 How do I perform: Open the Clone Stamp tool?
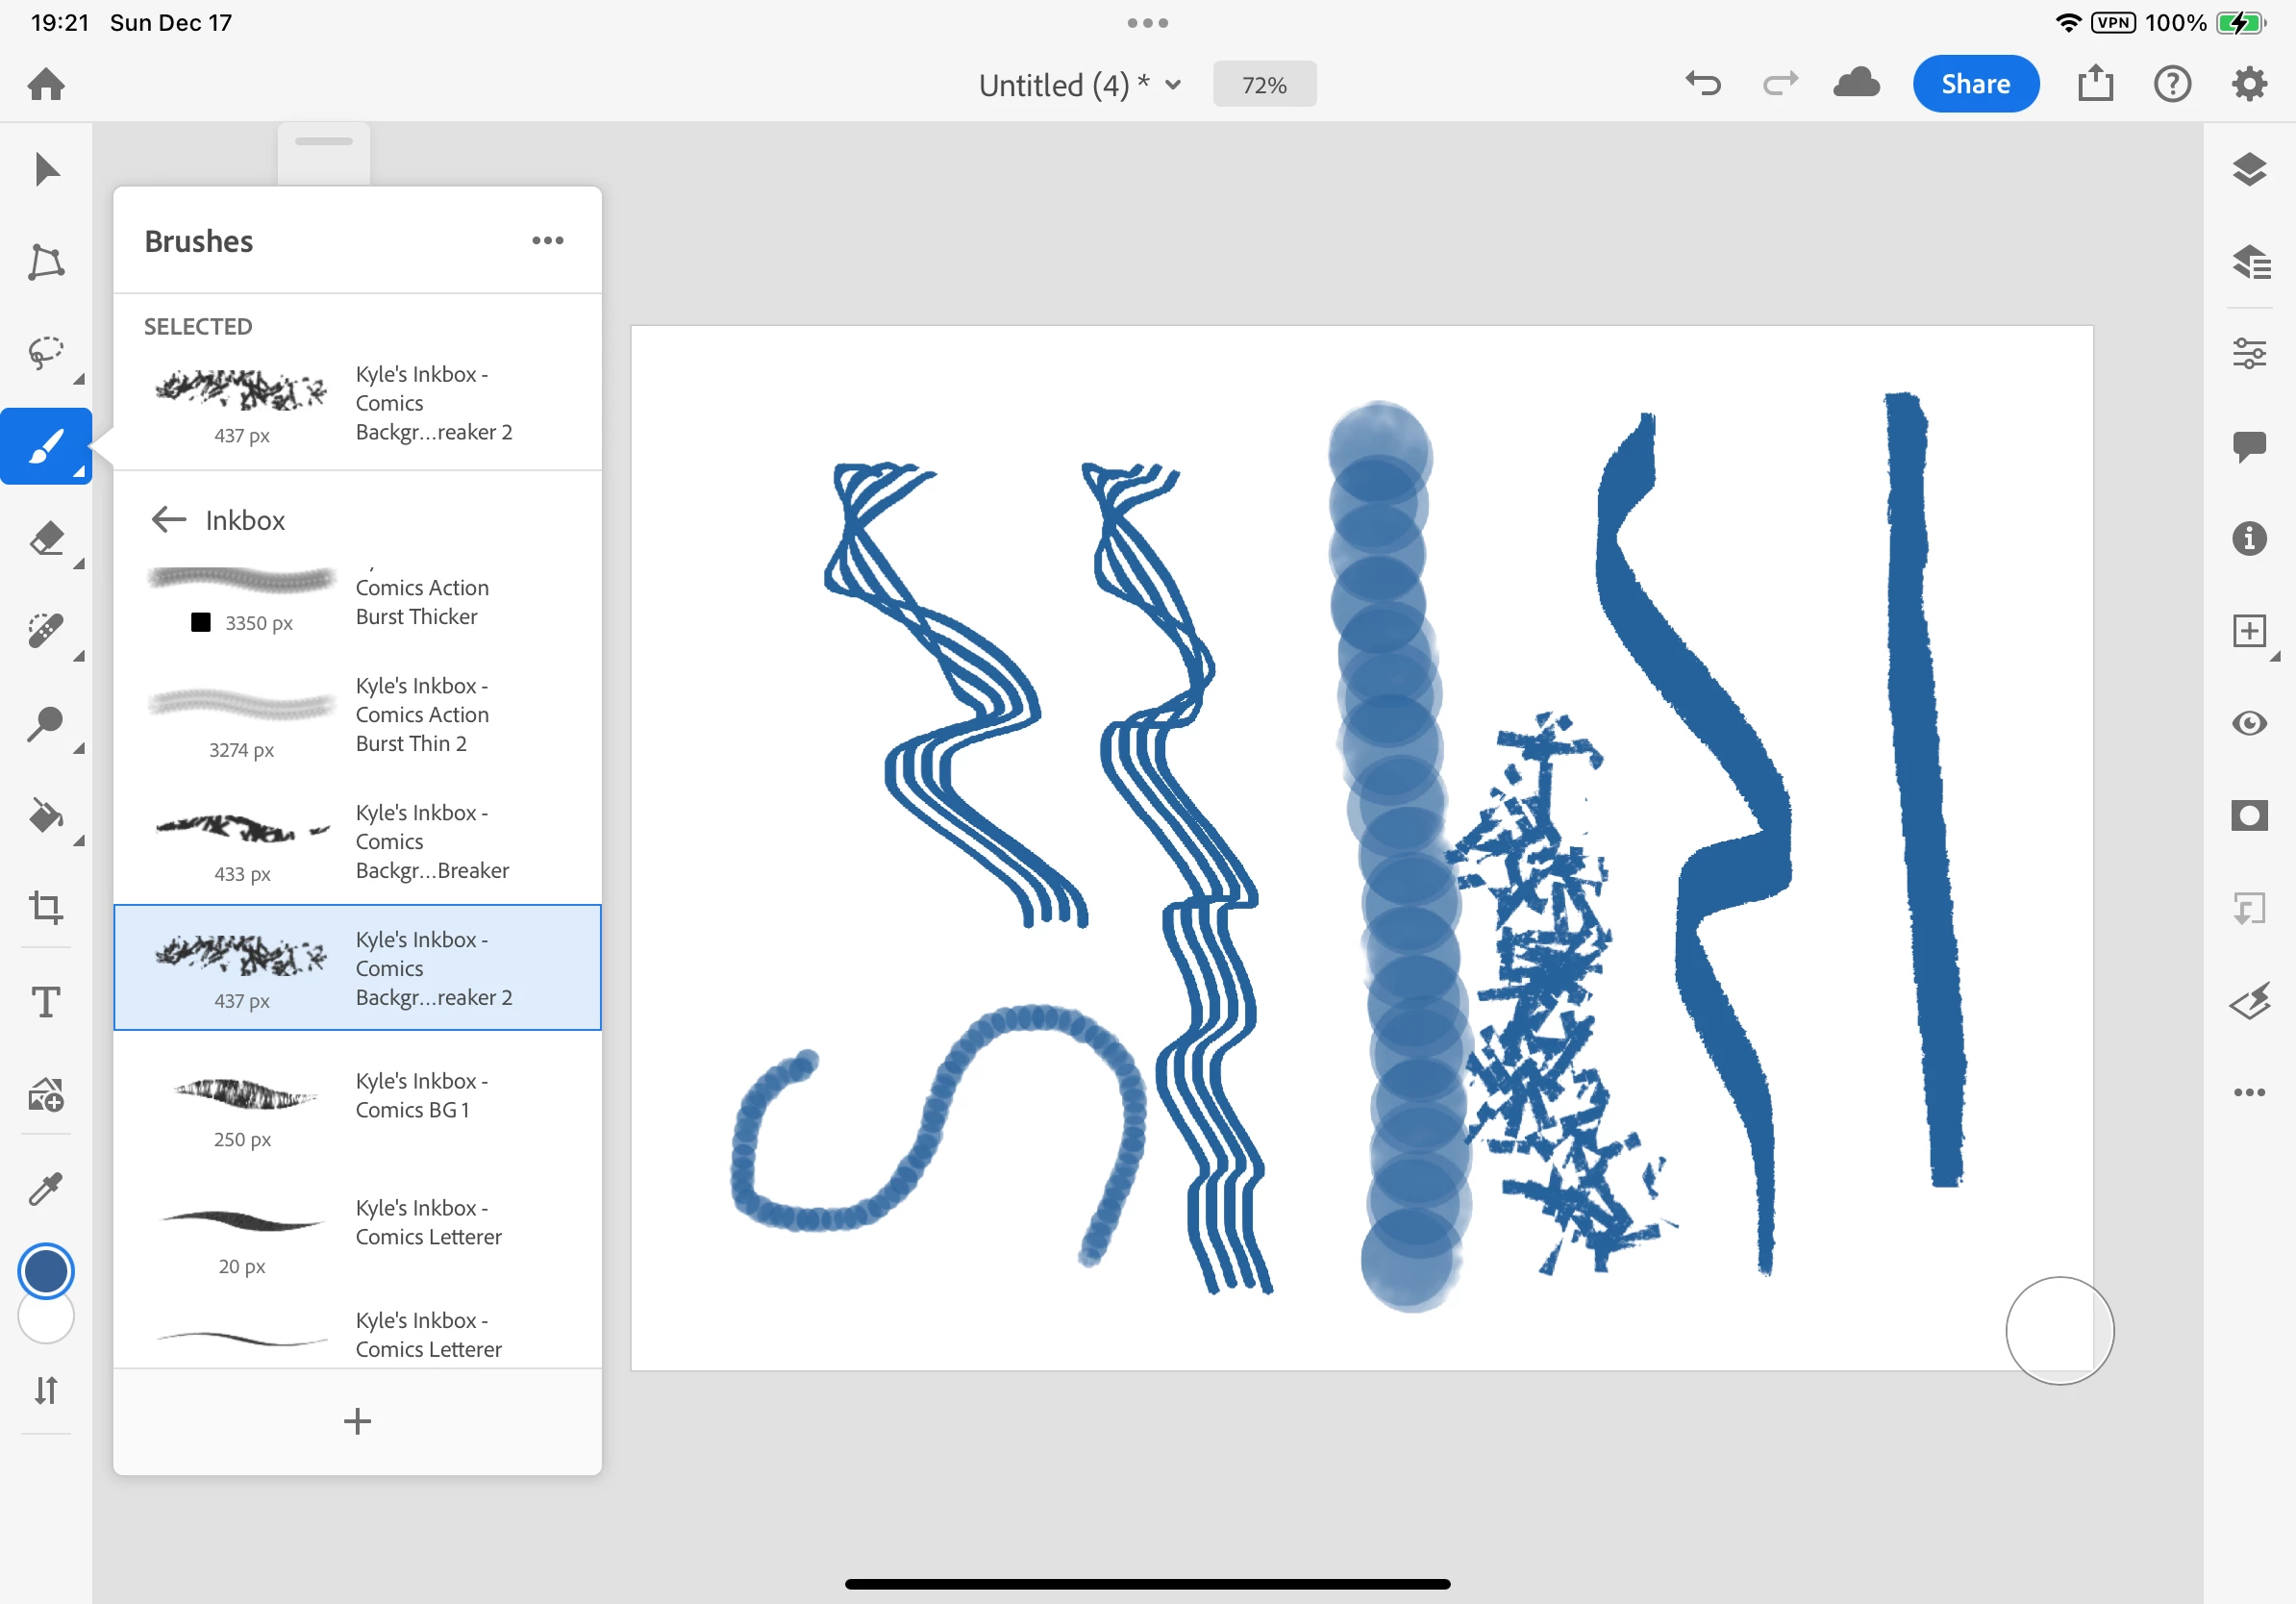point(46,723)
